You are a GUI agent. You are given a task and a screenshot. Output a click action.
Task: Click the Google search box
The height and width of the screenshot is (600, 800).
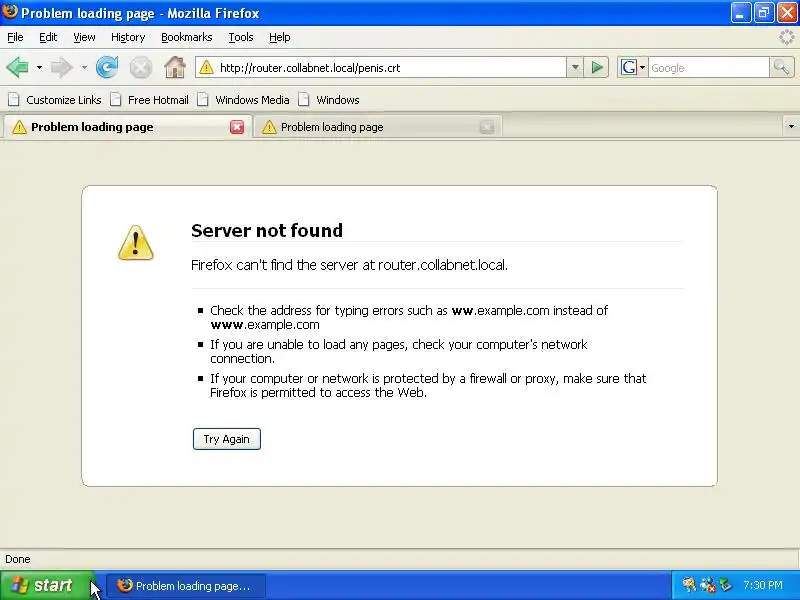pos(708,67)
